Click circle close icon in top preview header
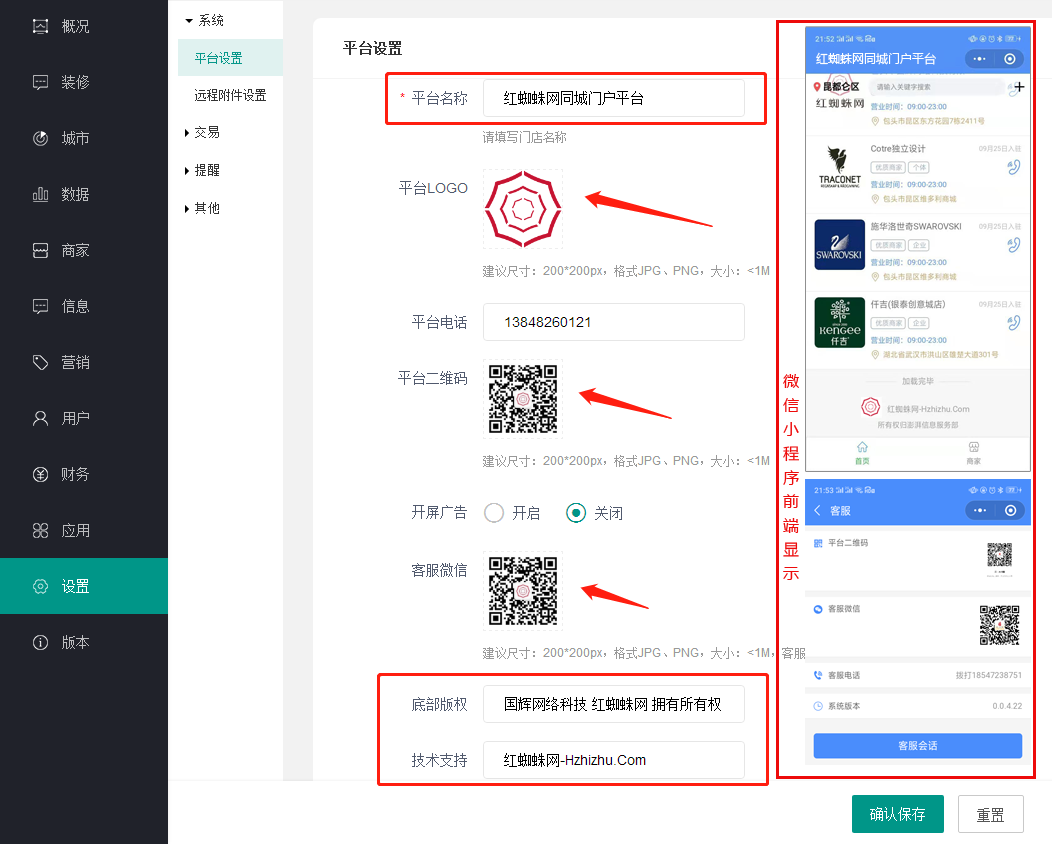The width and height of the screenshot is (1052, 844). coord(1009,59)
